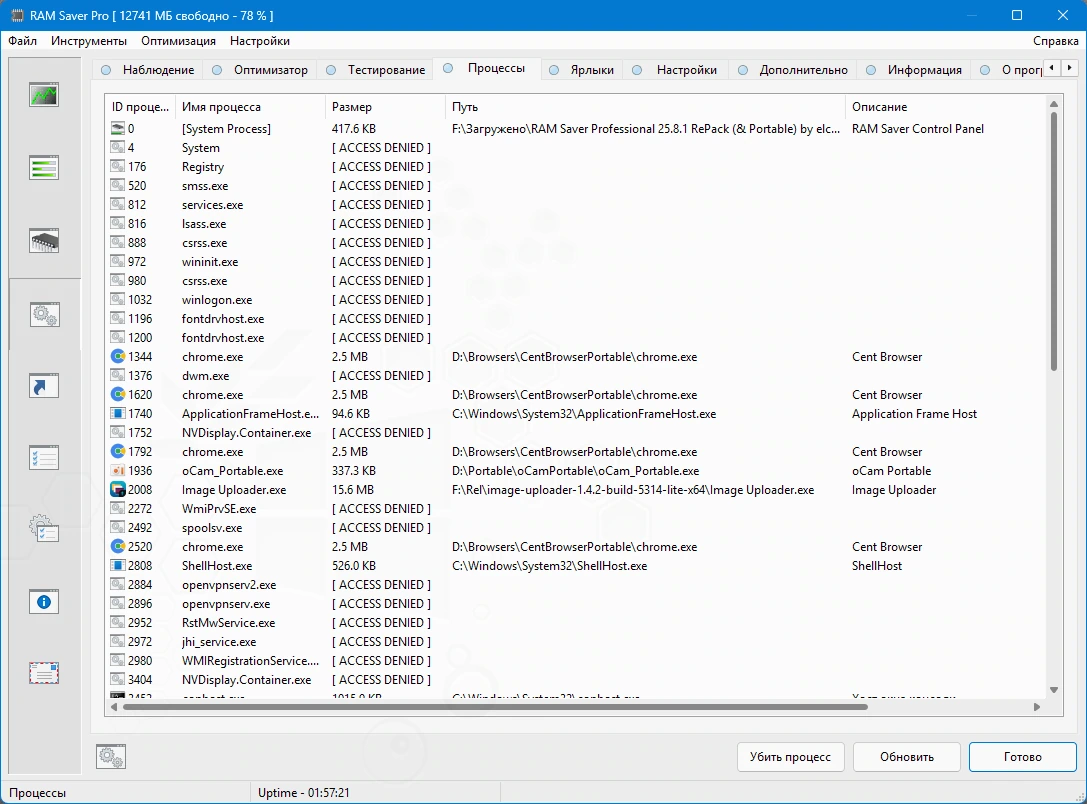Open the checklist settings sidebar icon
Screen dimensions: 1087x804
(44, 458)
